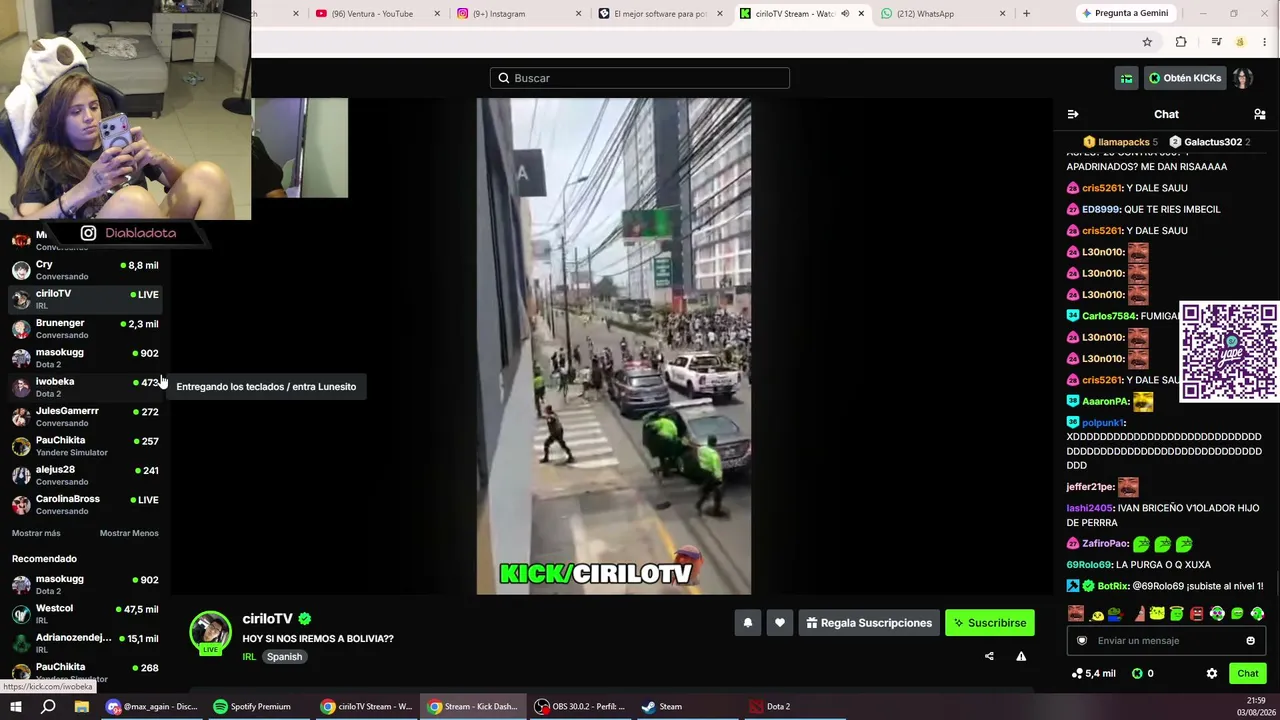Click the chat identity badge icon
This screenshot has height=720, width=1280.
1082,641
